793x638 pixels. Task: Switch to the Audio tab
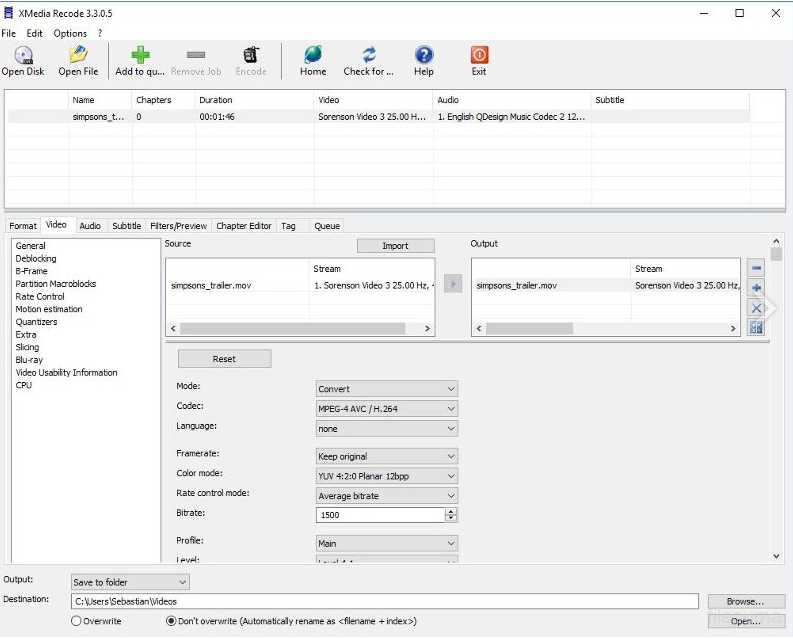[90, 226]
